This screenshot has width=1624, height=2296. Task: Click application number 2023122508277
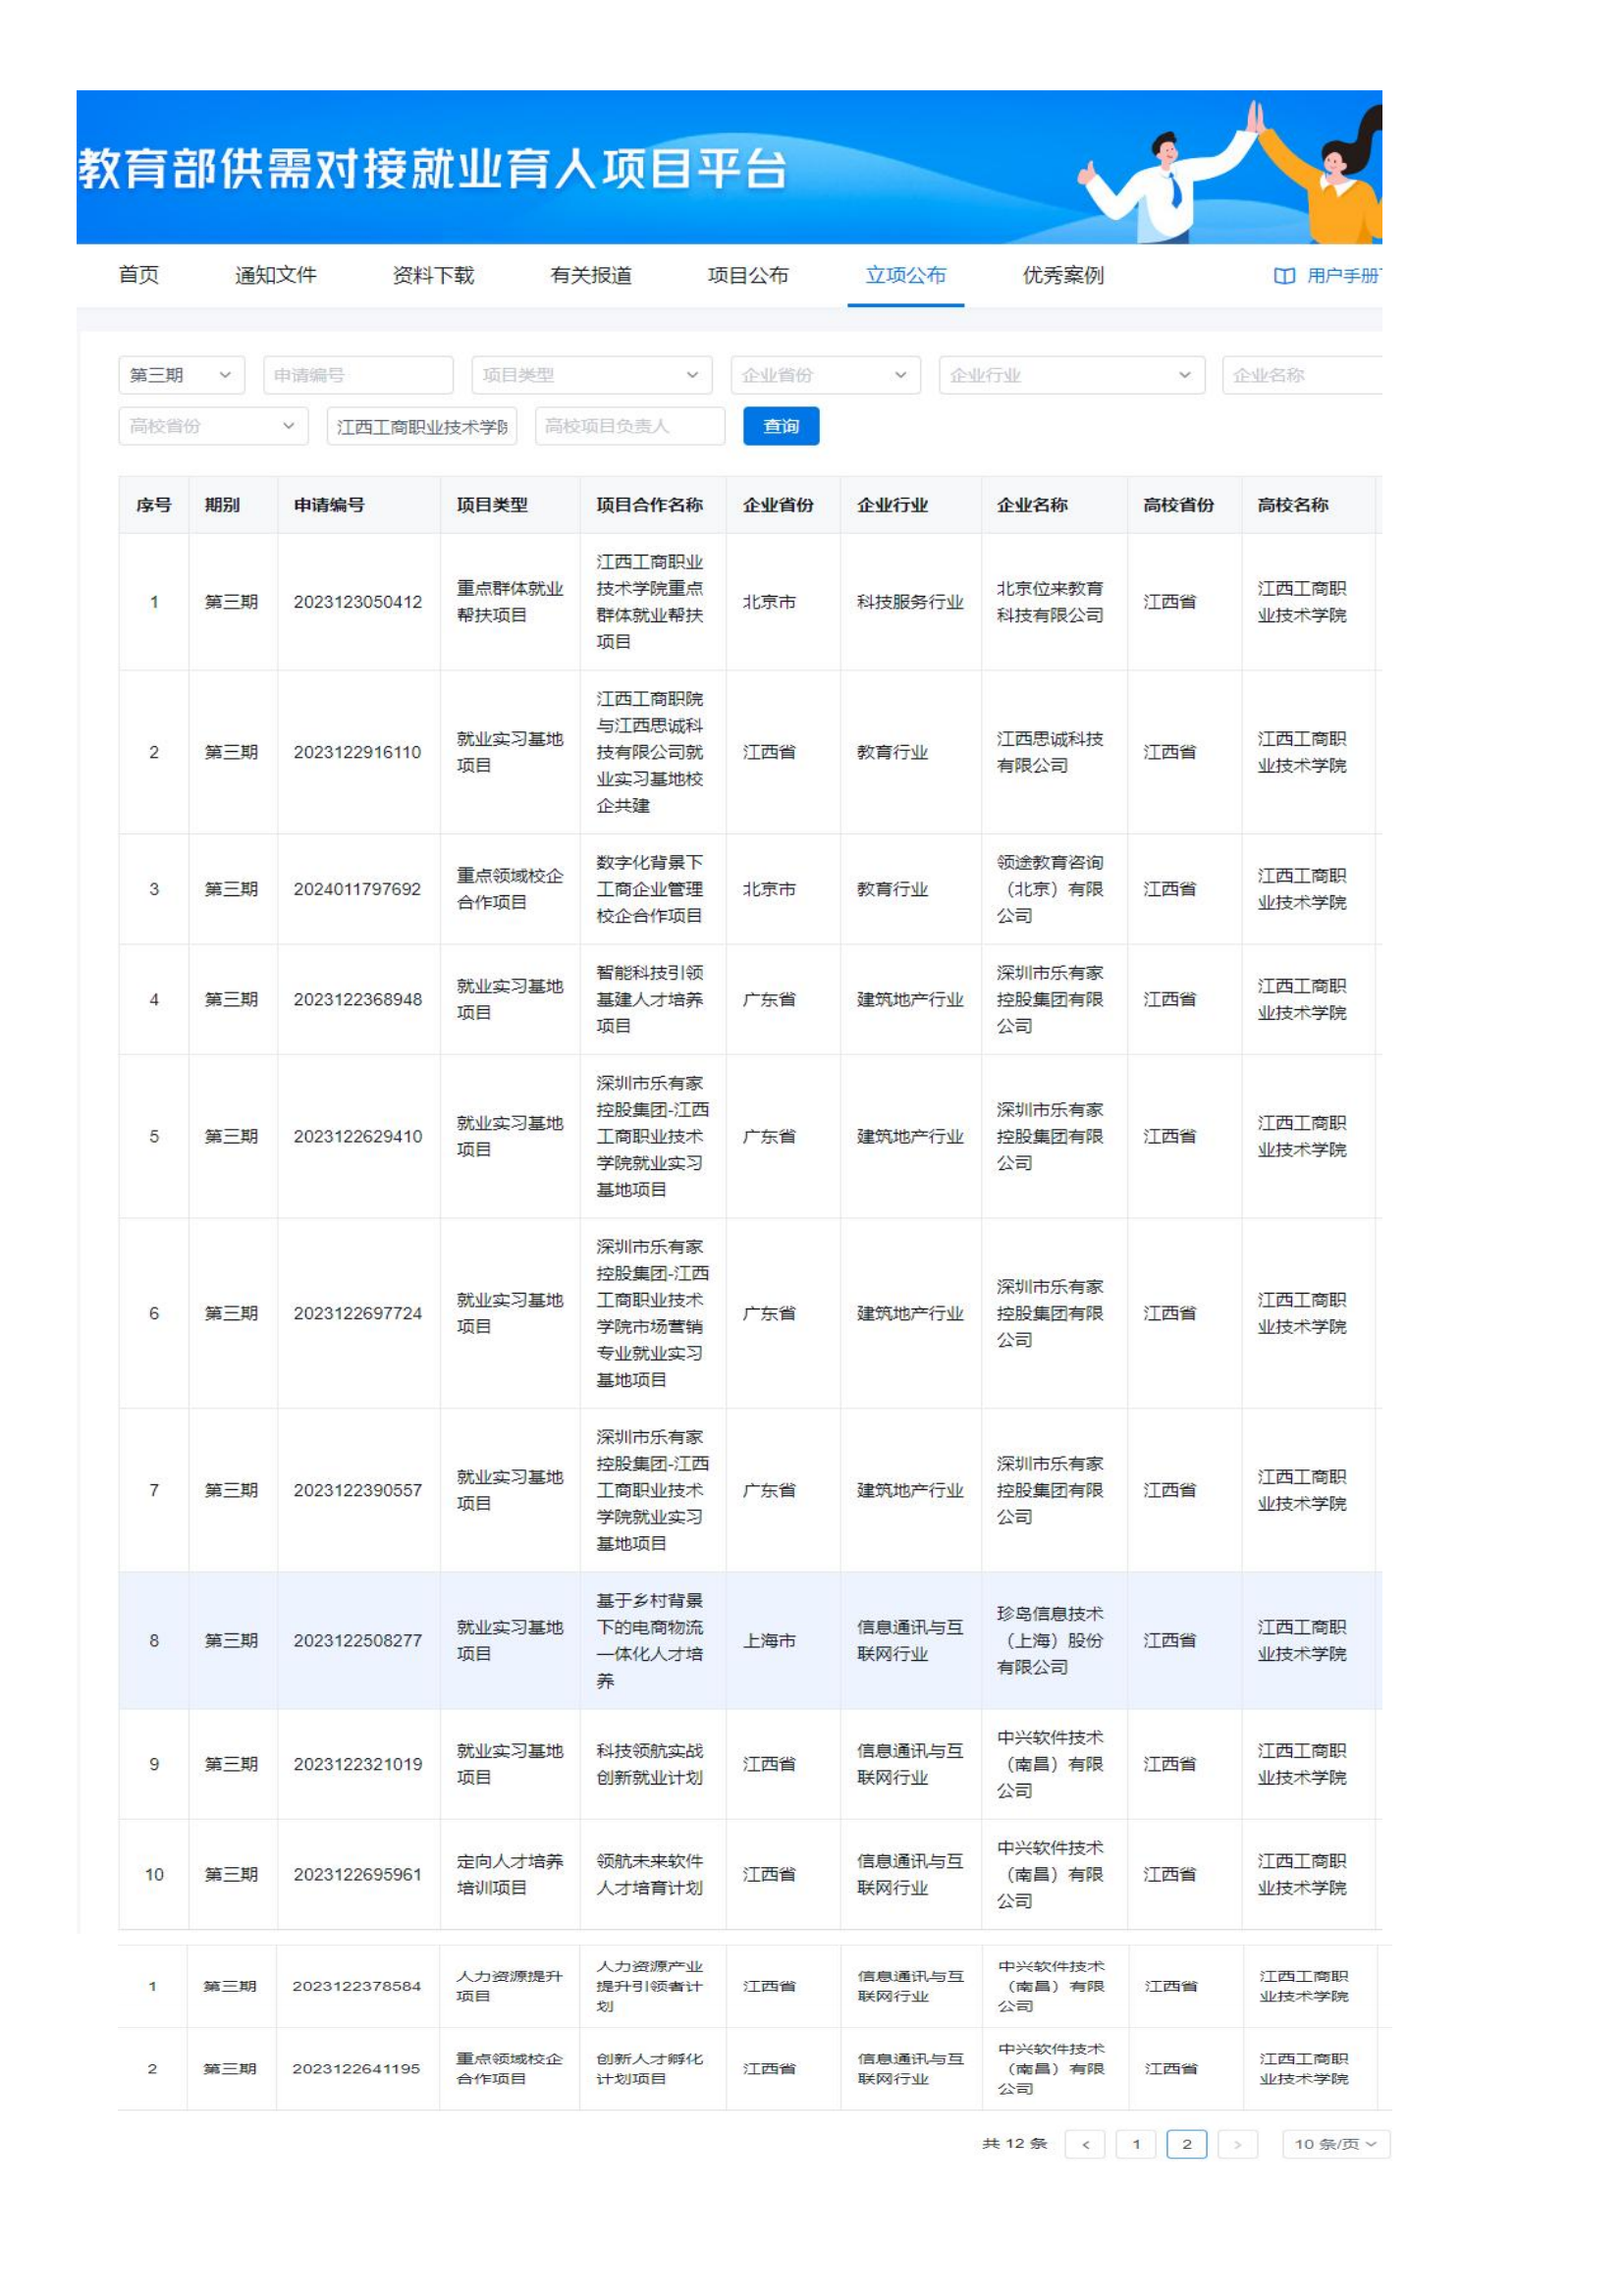point(358,1640)
